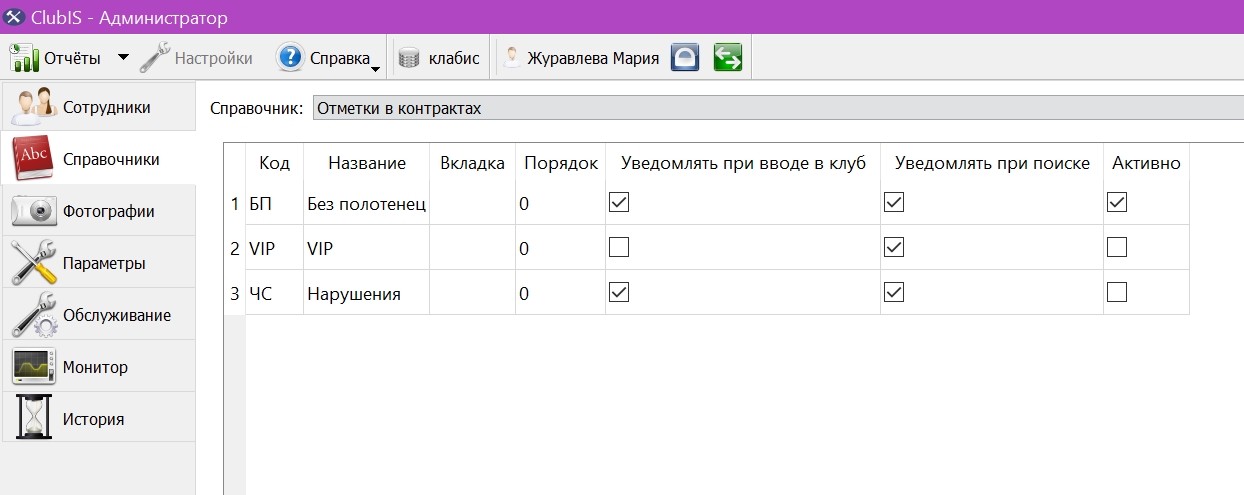Select row number 2 header
This screenshot has height=495, width=1244.
[x=235, y=248]
